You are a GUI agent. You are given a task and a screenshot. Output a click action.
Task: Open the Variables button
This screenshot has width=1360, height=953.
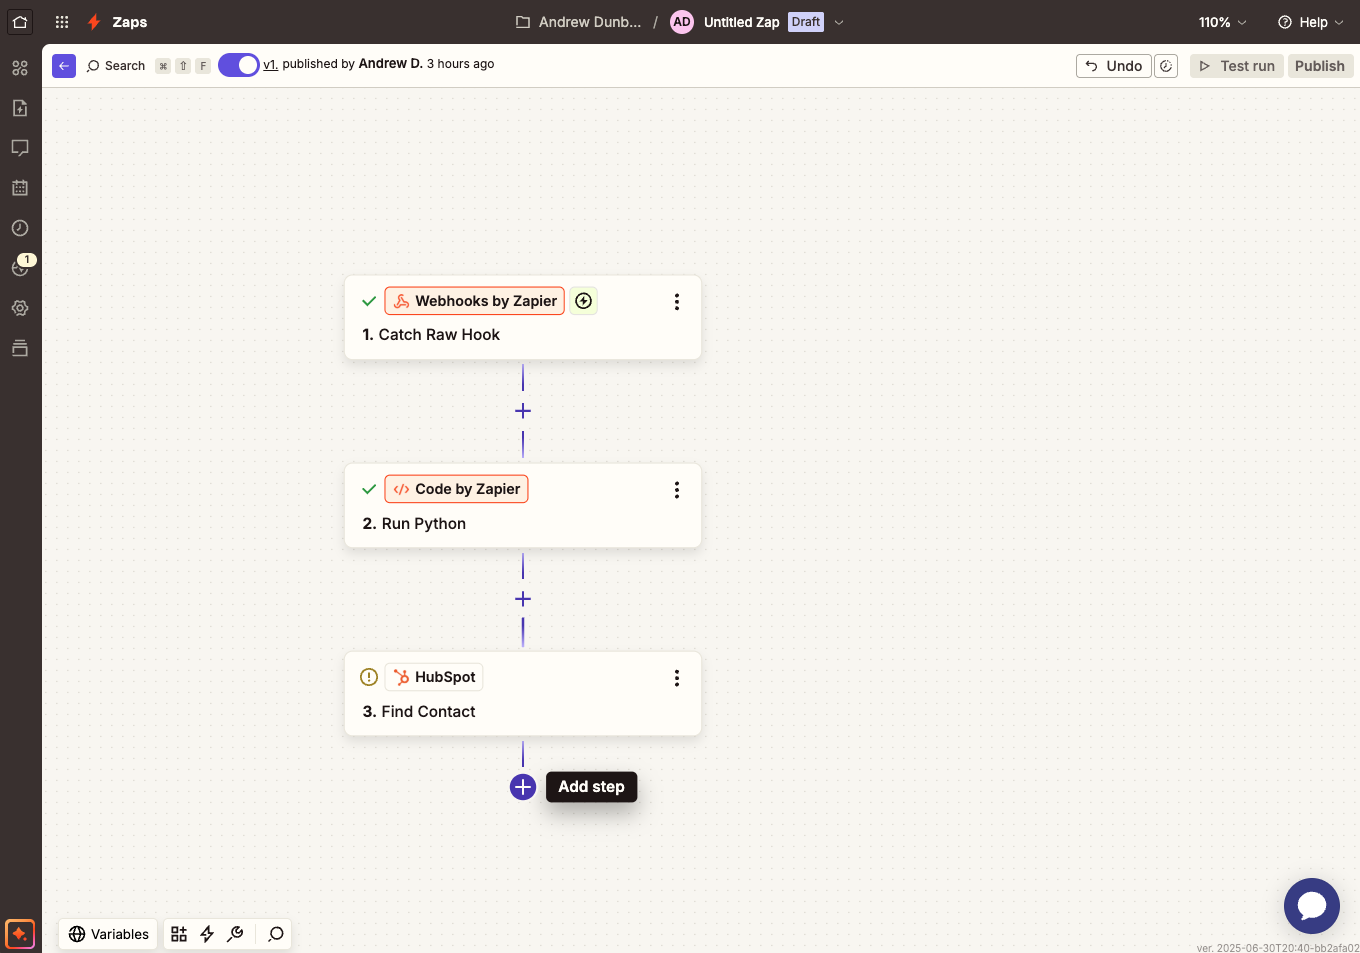pos(109,934)
